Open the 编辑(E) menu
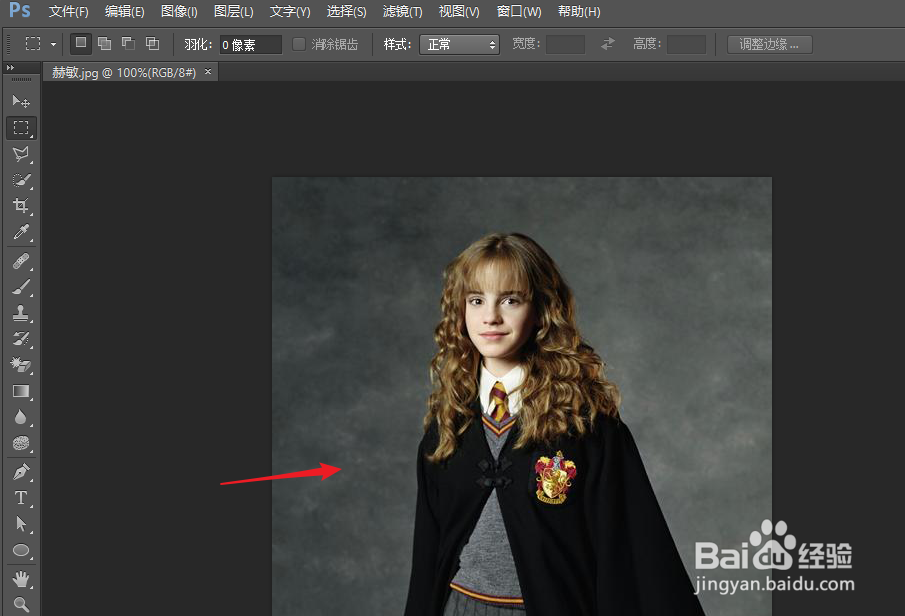 125,12
